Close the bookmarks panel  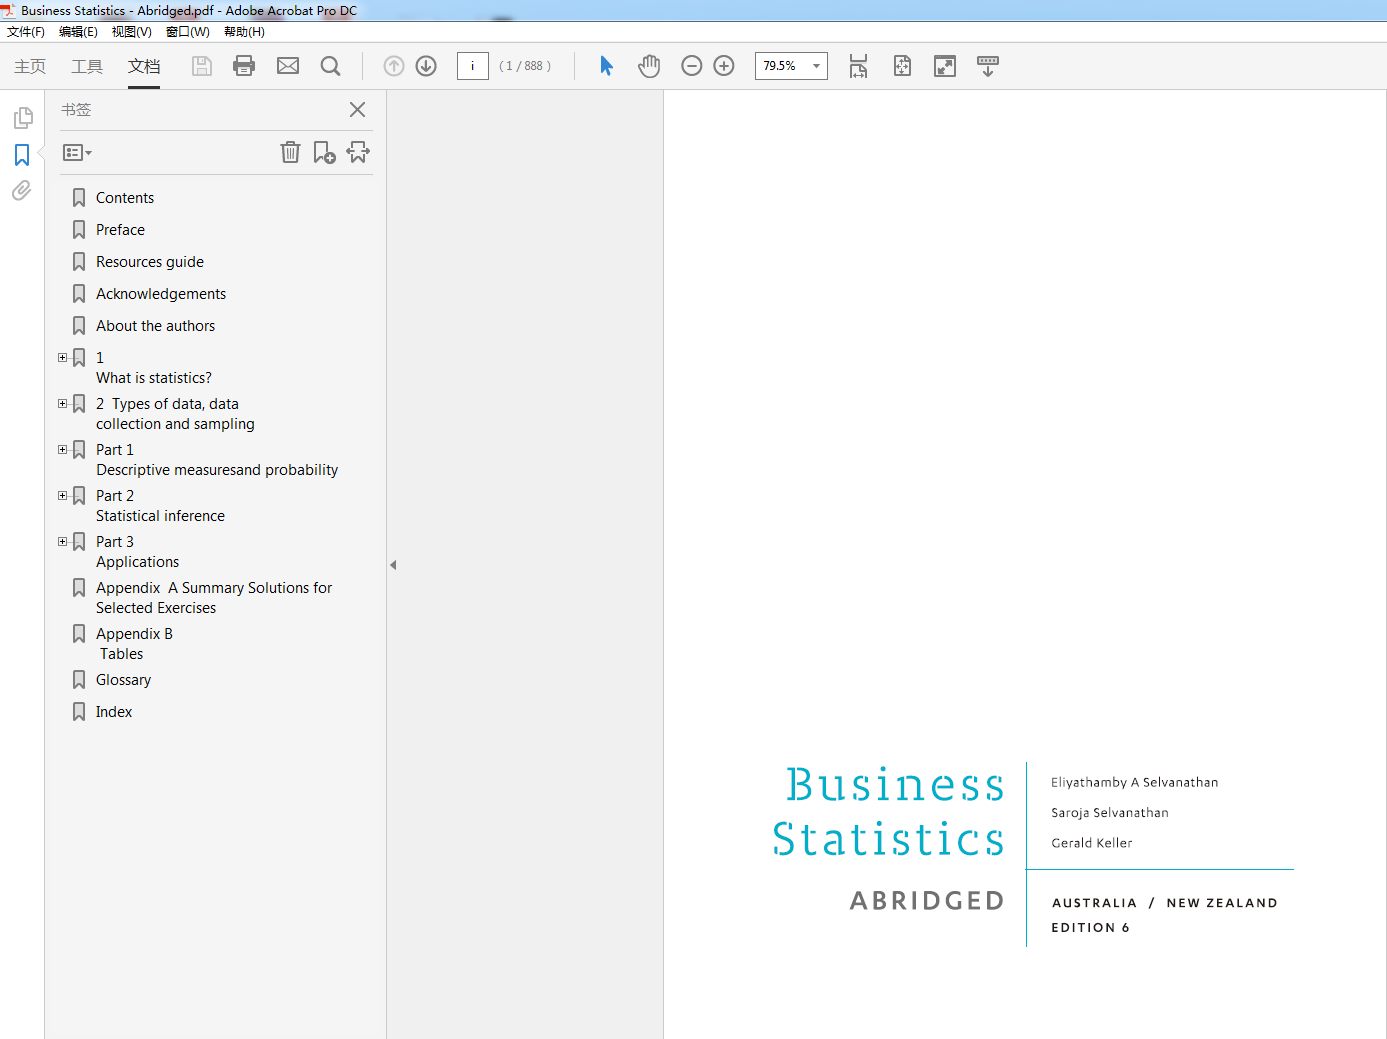point(357,109)
